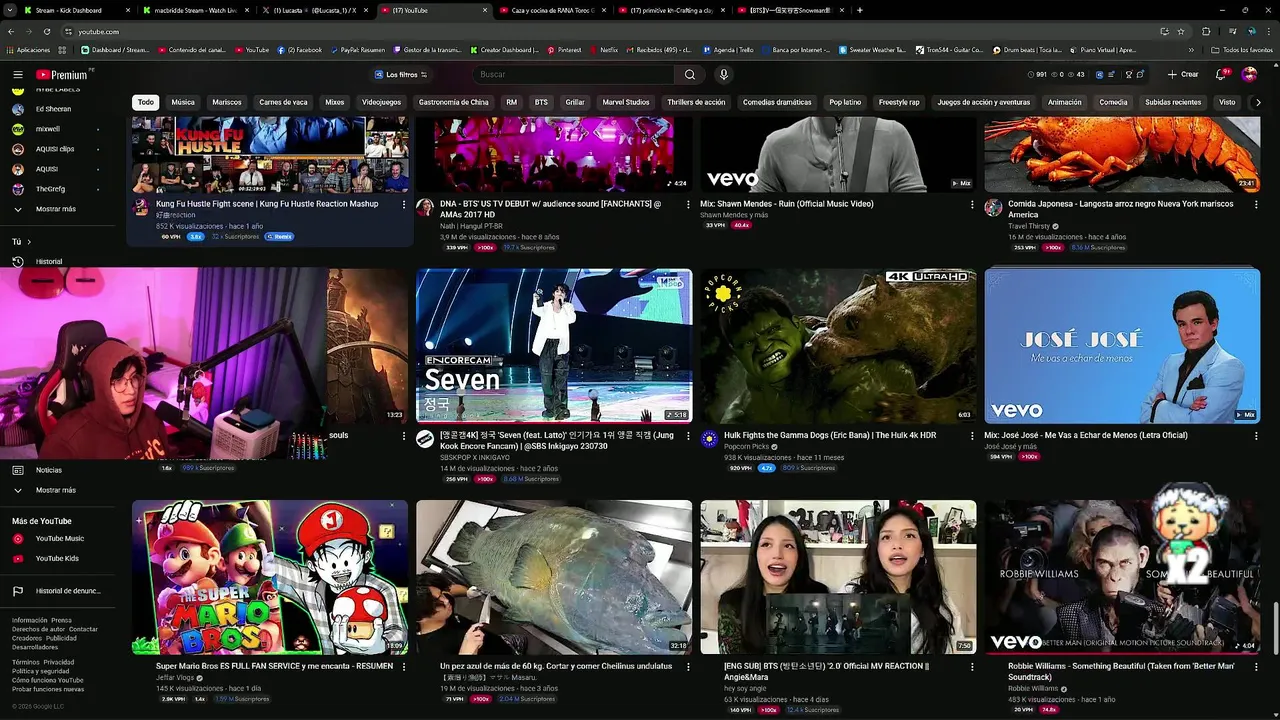1280x720 pixels.
Task: Play the Hulk Fights Gamma Dogs thumbnail
Action: pos(838,346)
